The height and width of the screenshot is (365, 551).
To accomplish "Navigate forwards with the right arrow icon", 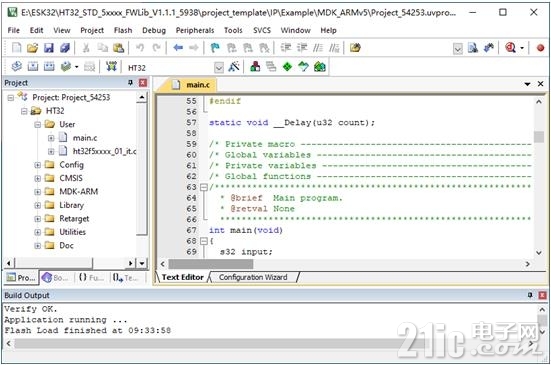I will pos(194,47).
